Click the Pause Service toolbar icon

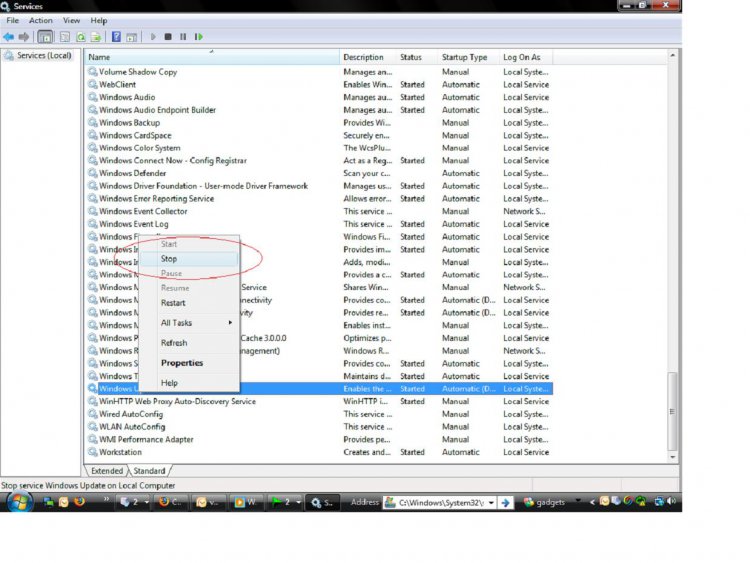point(183,37)
